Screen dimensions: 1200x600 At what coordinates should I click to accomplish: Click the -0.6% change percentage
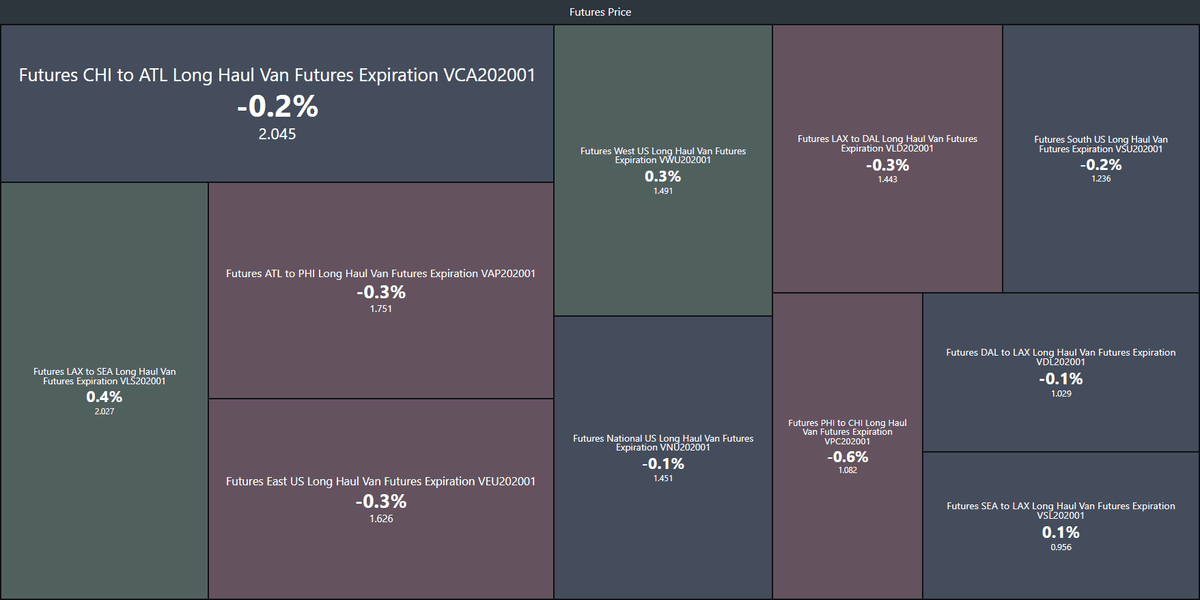[x=847, y=457]
